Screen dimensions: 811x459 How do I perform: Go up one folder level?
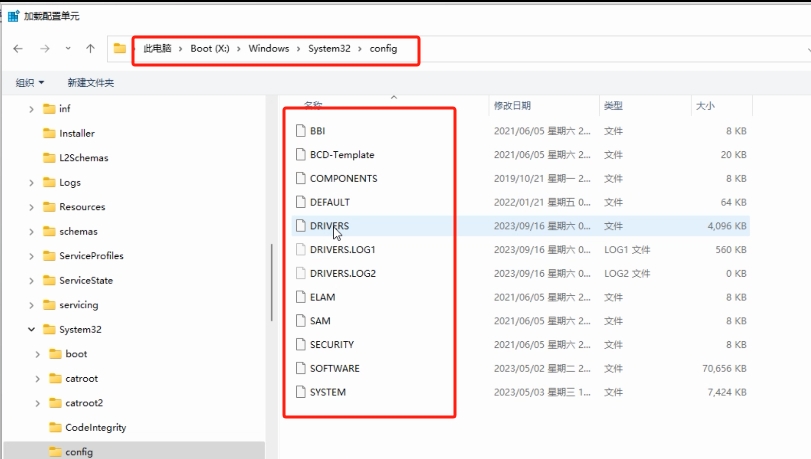(91, 49)
